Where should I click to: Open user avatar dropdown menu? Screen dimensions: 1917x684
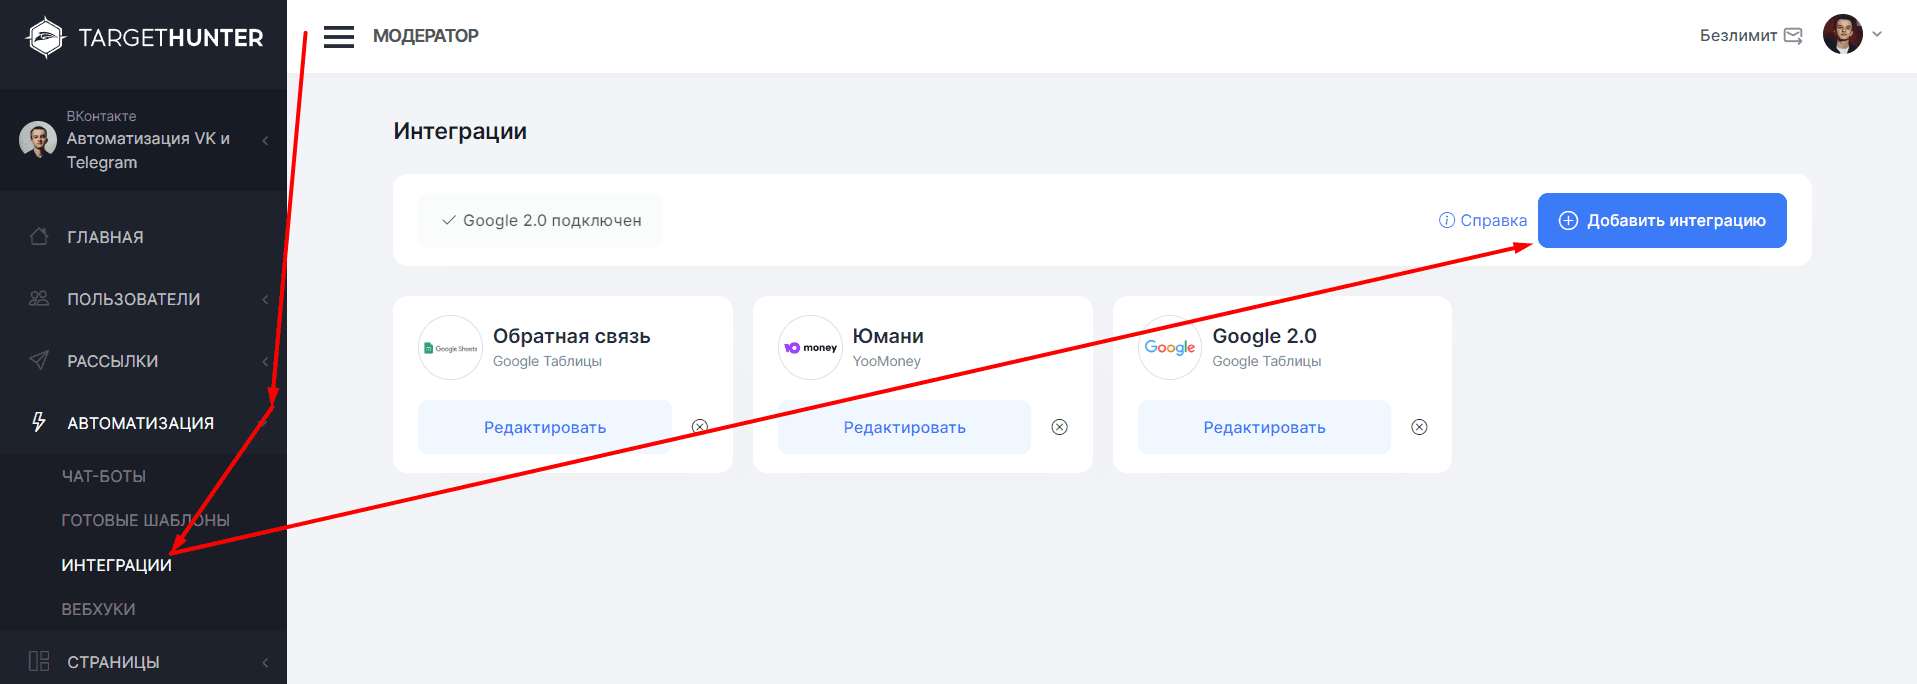tap(1853, 35)
